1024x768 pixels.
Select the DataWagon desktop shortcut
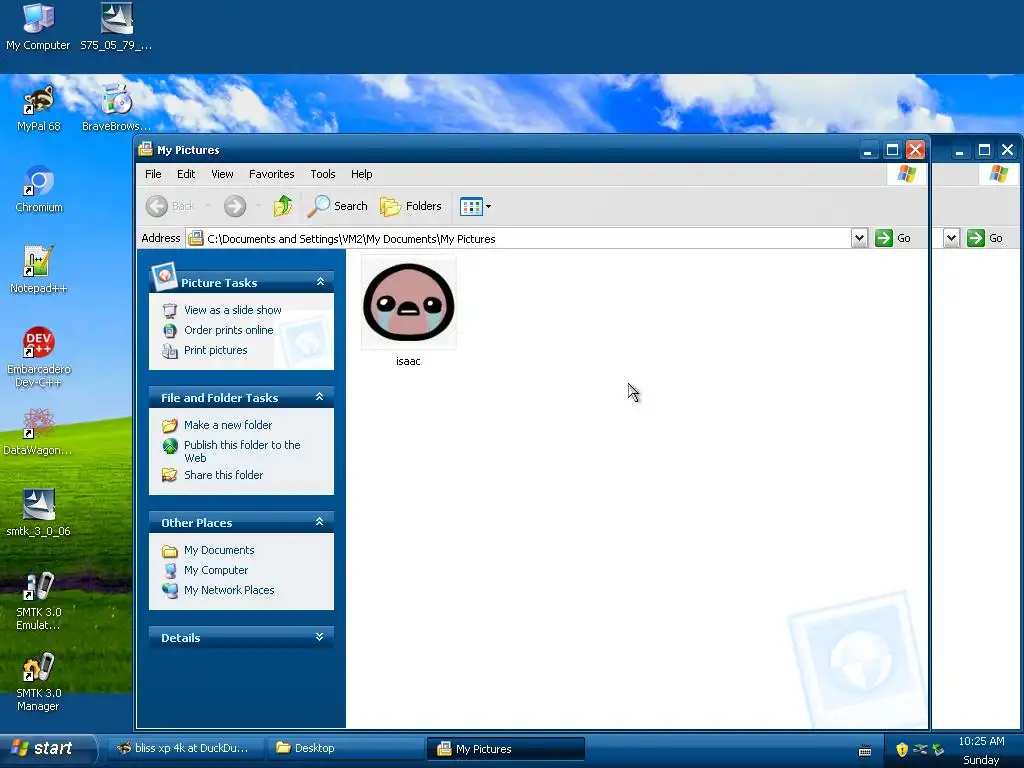pyautogui.click(x=38, y=432)
